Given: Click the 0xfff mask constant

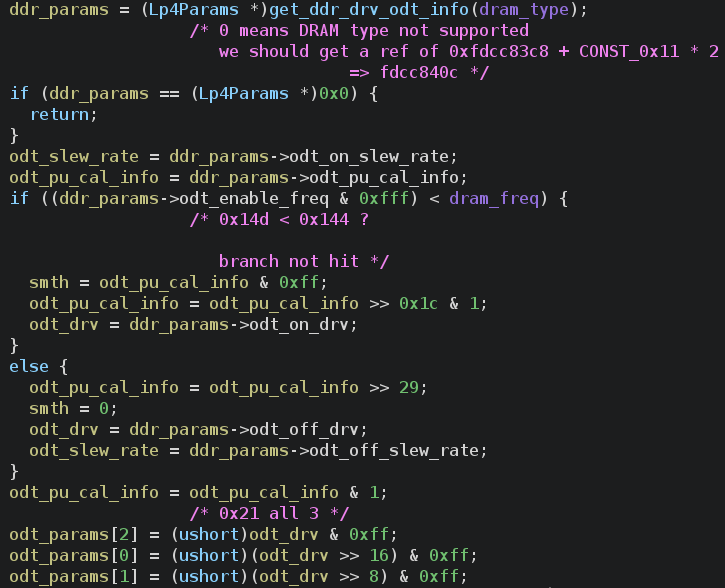Looking at the screenshot, I should [384, 199].
